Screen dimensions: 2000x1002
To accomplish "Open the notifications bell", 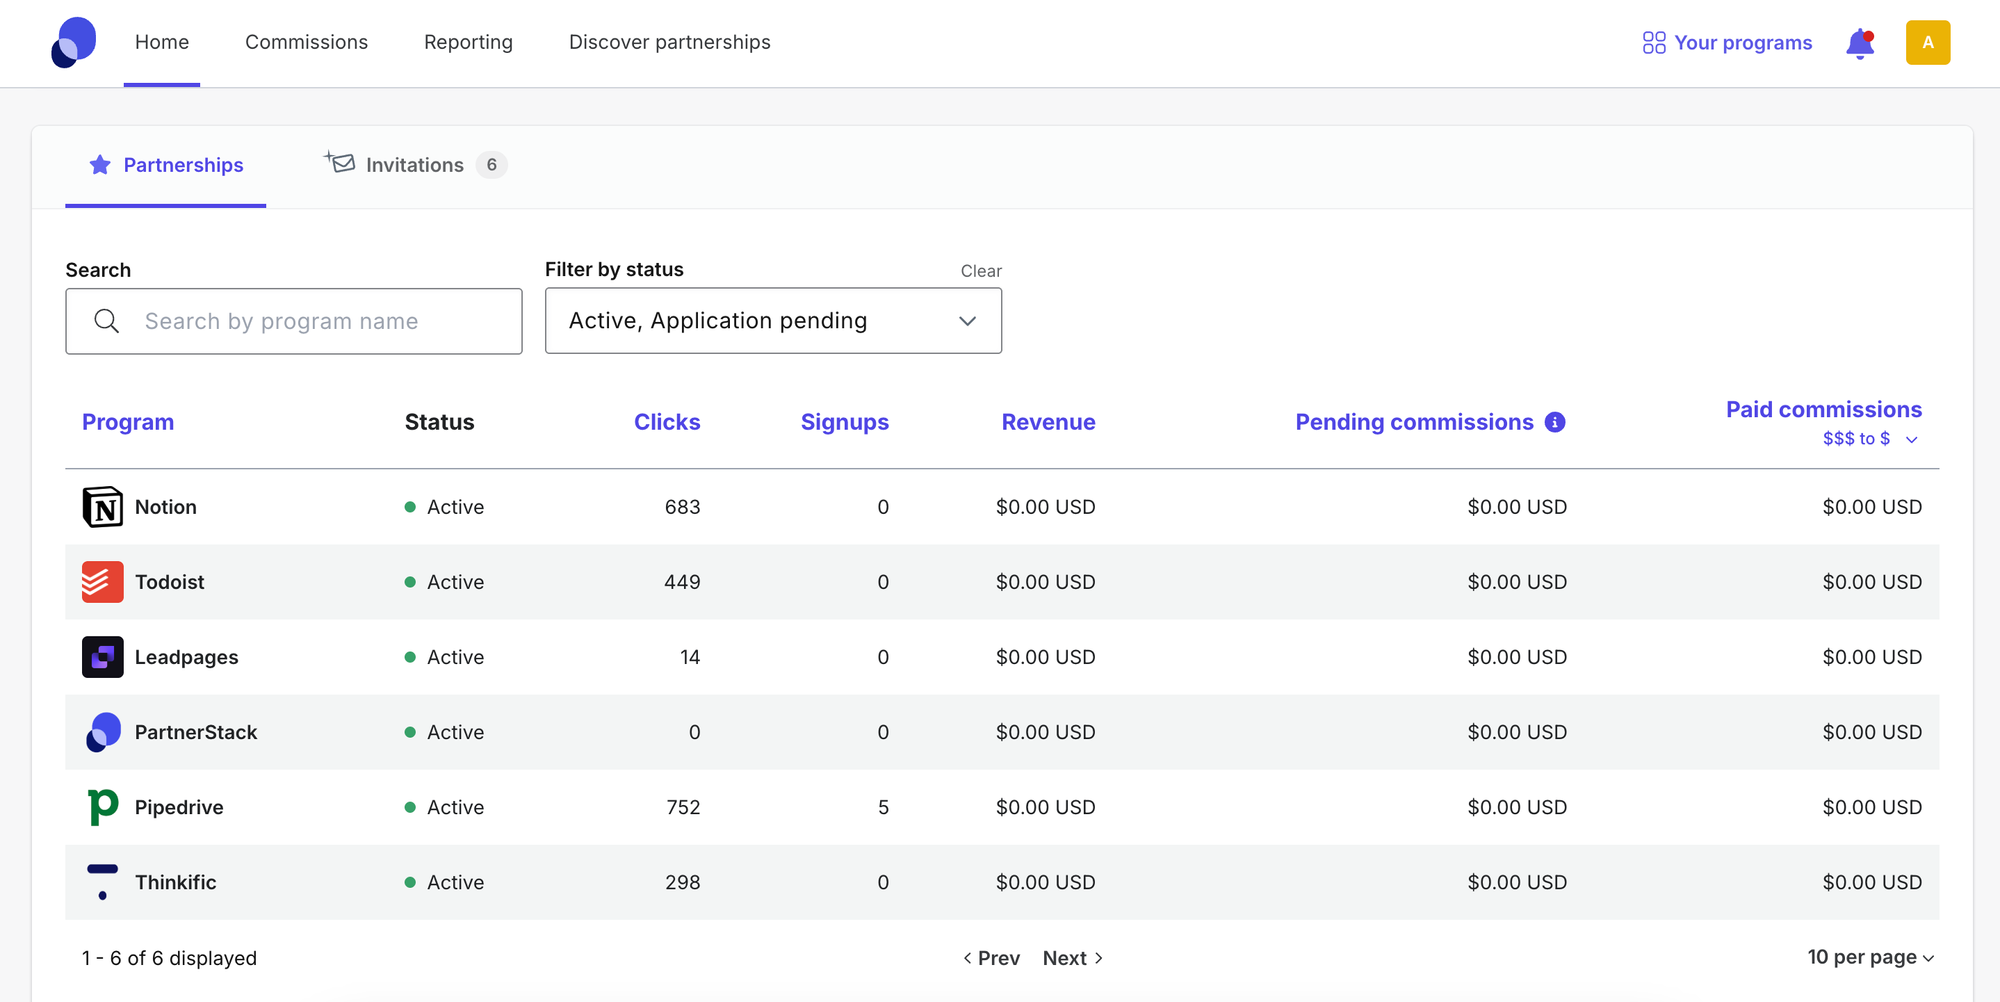I will click(x=1859, y=43).
